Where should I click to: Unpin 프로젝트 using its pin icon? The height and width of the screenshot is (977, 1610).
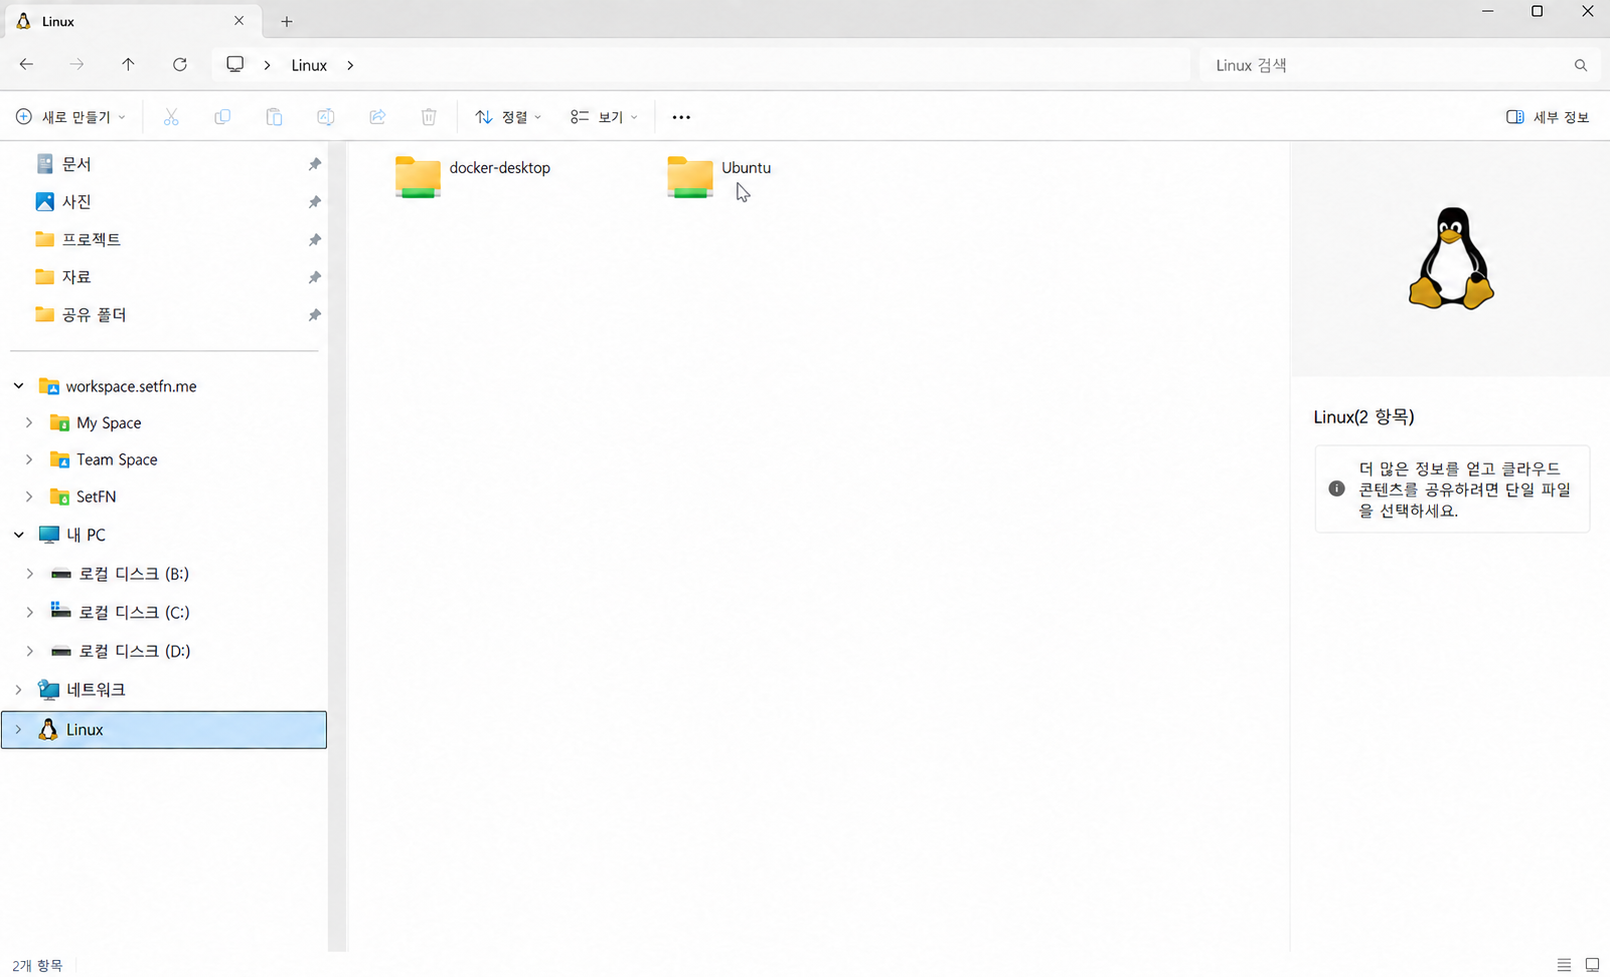[x=314, y=240]
